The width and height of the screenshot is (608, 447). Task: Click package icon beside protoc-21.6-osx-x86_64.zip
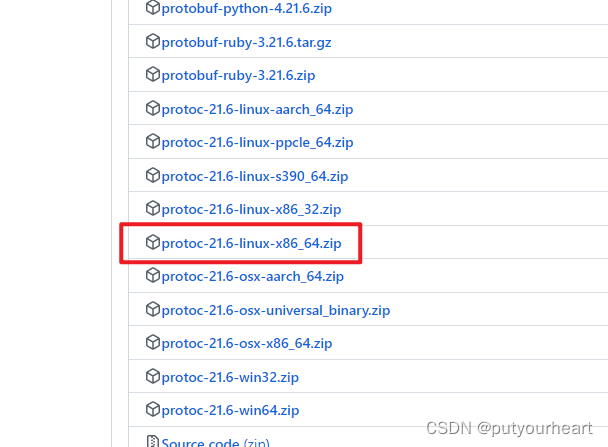[x=153, y=342]
